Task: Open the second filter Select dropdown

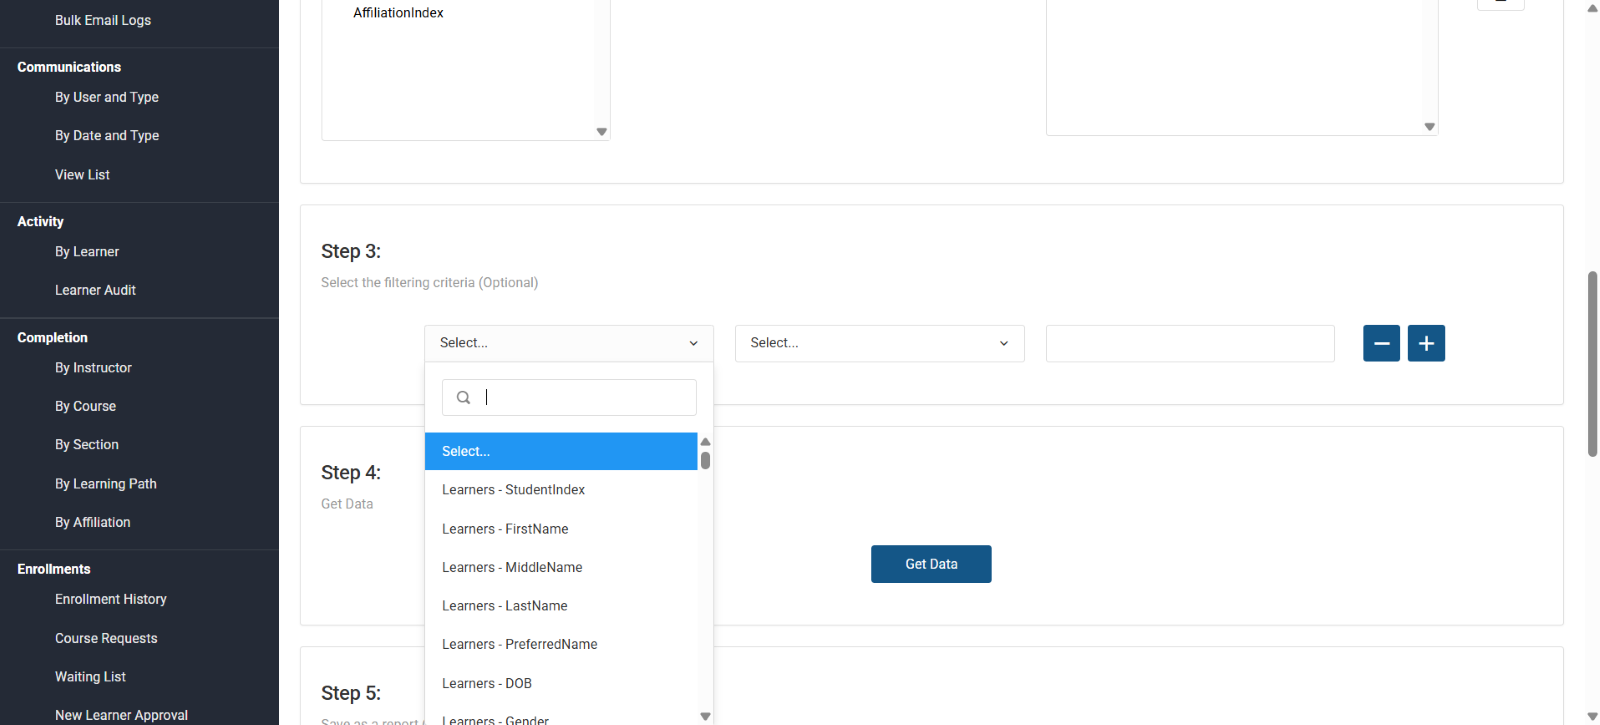Action: click(x=879, y=343)
